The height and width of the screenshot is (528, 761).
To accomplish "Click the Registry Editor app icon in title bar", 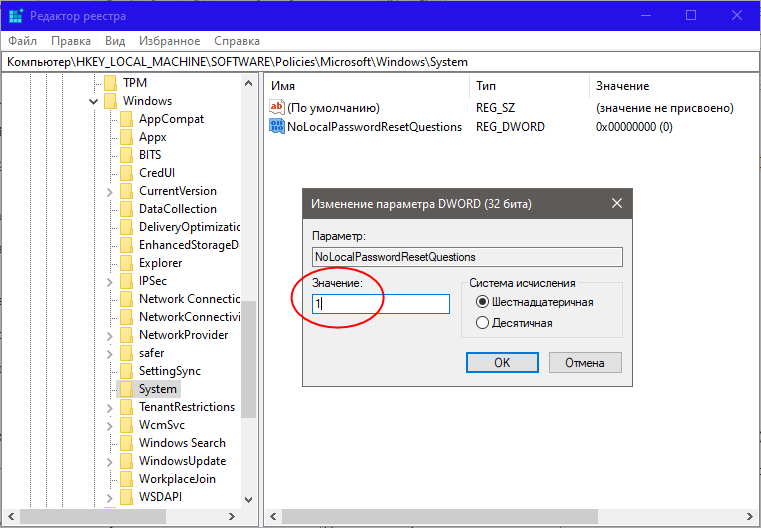I will [x=15, y=15].
